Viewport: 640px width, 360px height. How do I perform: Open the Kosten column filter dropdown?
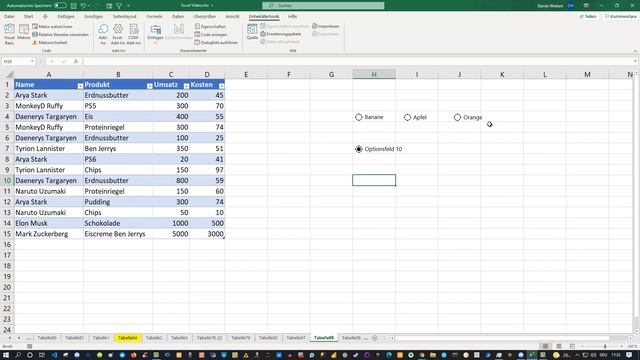coord(221,86)
